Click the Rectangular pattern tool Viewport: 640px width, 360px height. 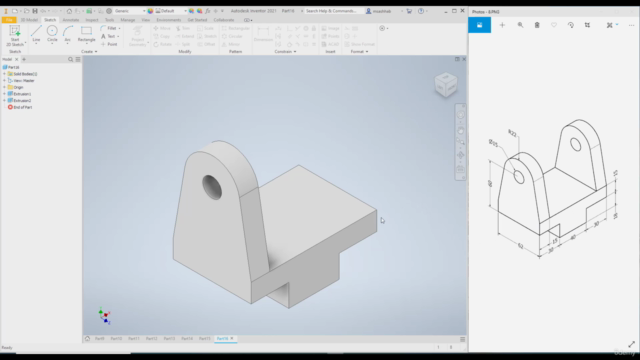236,28
